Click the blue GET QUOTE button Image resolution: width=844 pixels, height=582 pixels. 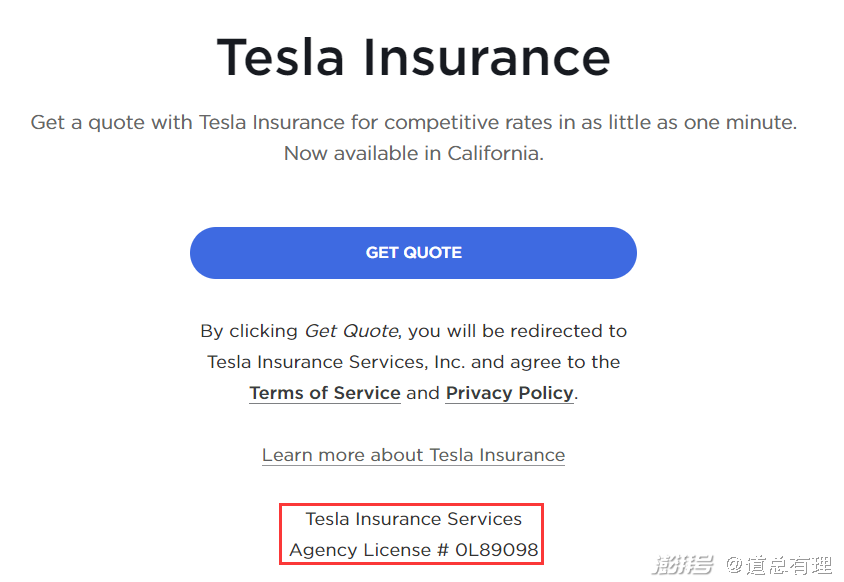pyautogui.click(x=413, y=253)
